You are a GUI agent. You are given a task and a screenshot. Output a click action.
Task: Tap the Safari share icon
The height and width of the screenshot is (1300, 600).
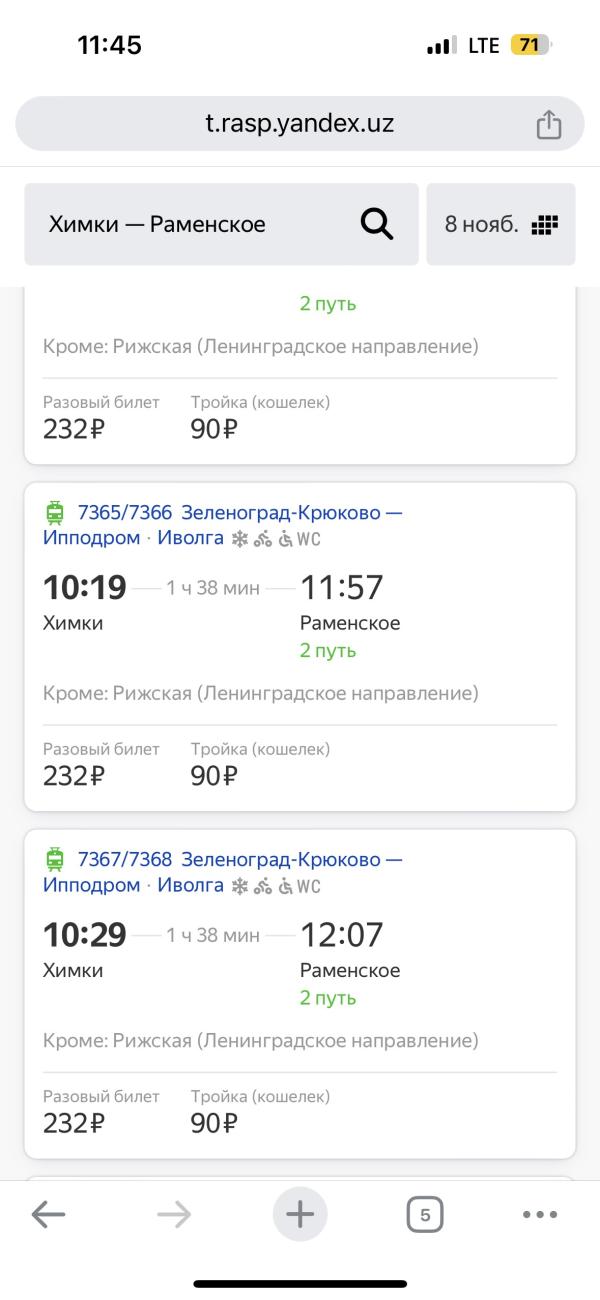(x=548, y=124)
